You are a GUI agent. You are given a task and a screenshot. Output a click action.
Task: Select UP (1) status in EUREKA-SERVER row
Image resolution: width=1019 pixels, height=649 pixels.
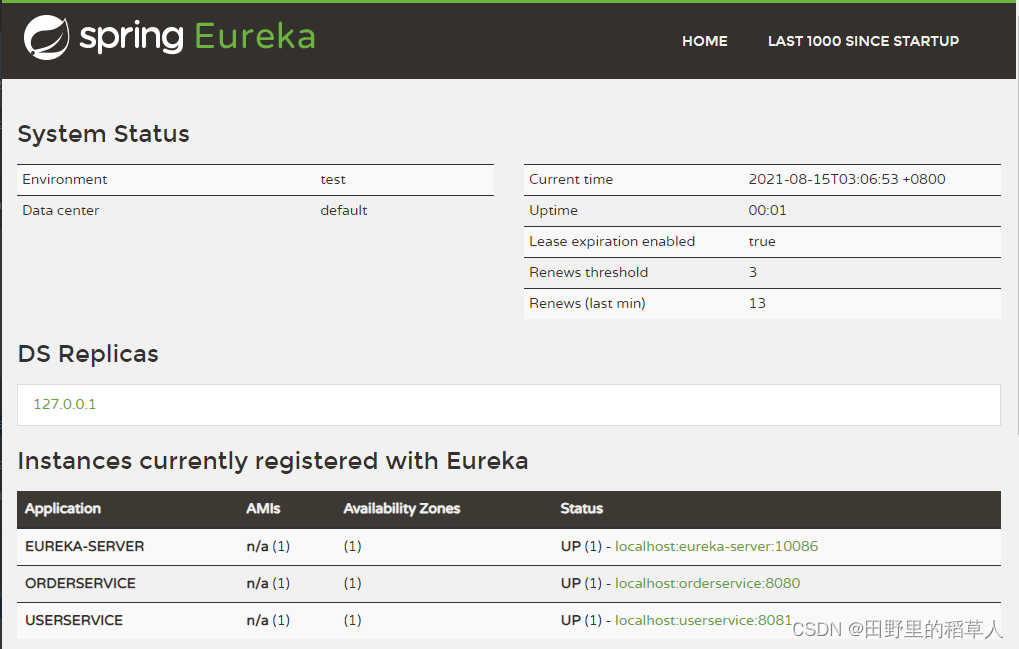[x=581, y=546]
